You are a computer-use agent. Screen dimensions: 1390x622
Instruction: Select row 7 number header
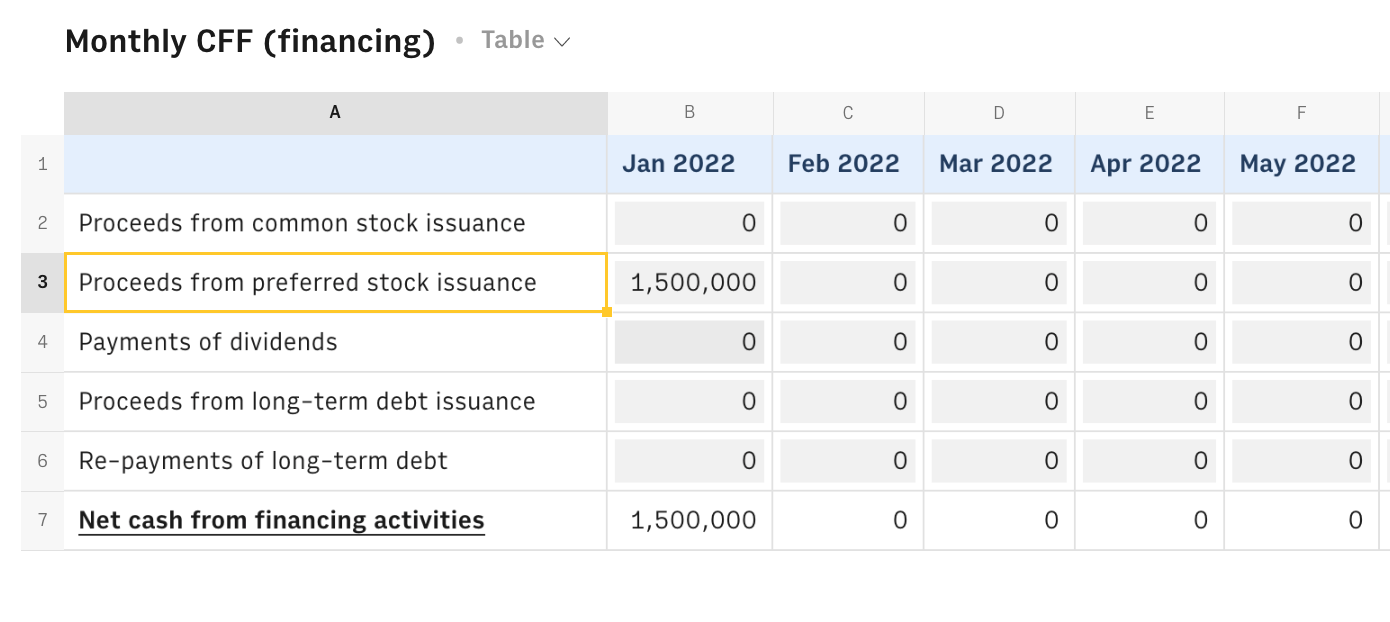tap(42, 520)
